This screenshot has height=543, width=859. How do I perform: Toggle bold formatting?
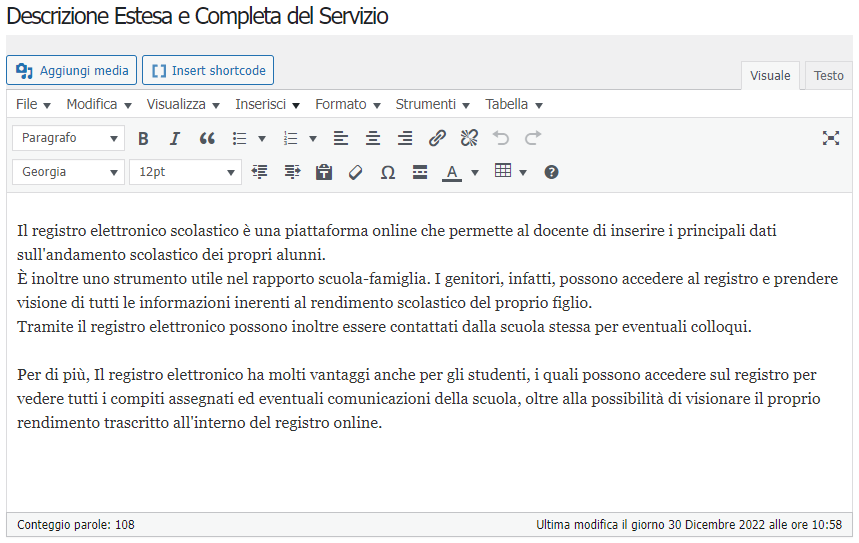tap(143, 138)
